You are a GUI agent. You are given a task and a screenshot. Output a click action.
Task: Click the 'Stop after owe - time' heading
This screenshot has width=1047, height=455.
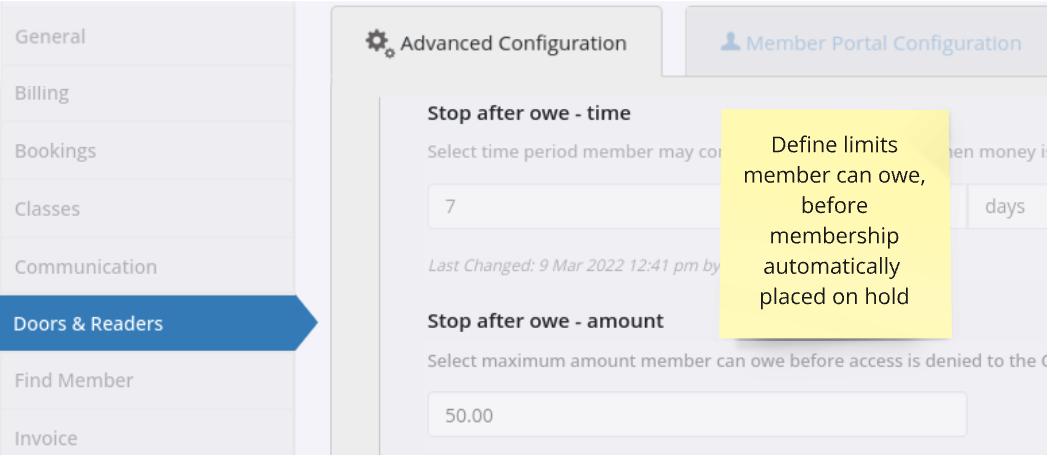pos(529,113)
